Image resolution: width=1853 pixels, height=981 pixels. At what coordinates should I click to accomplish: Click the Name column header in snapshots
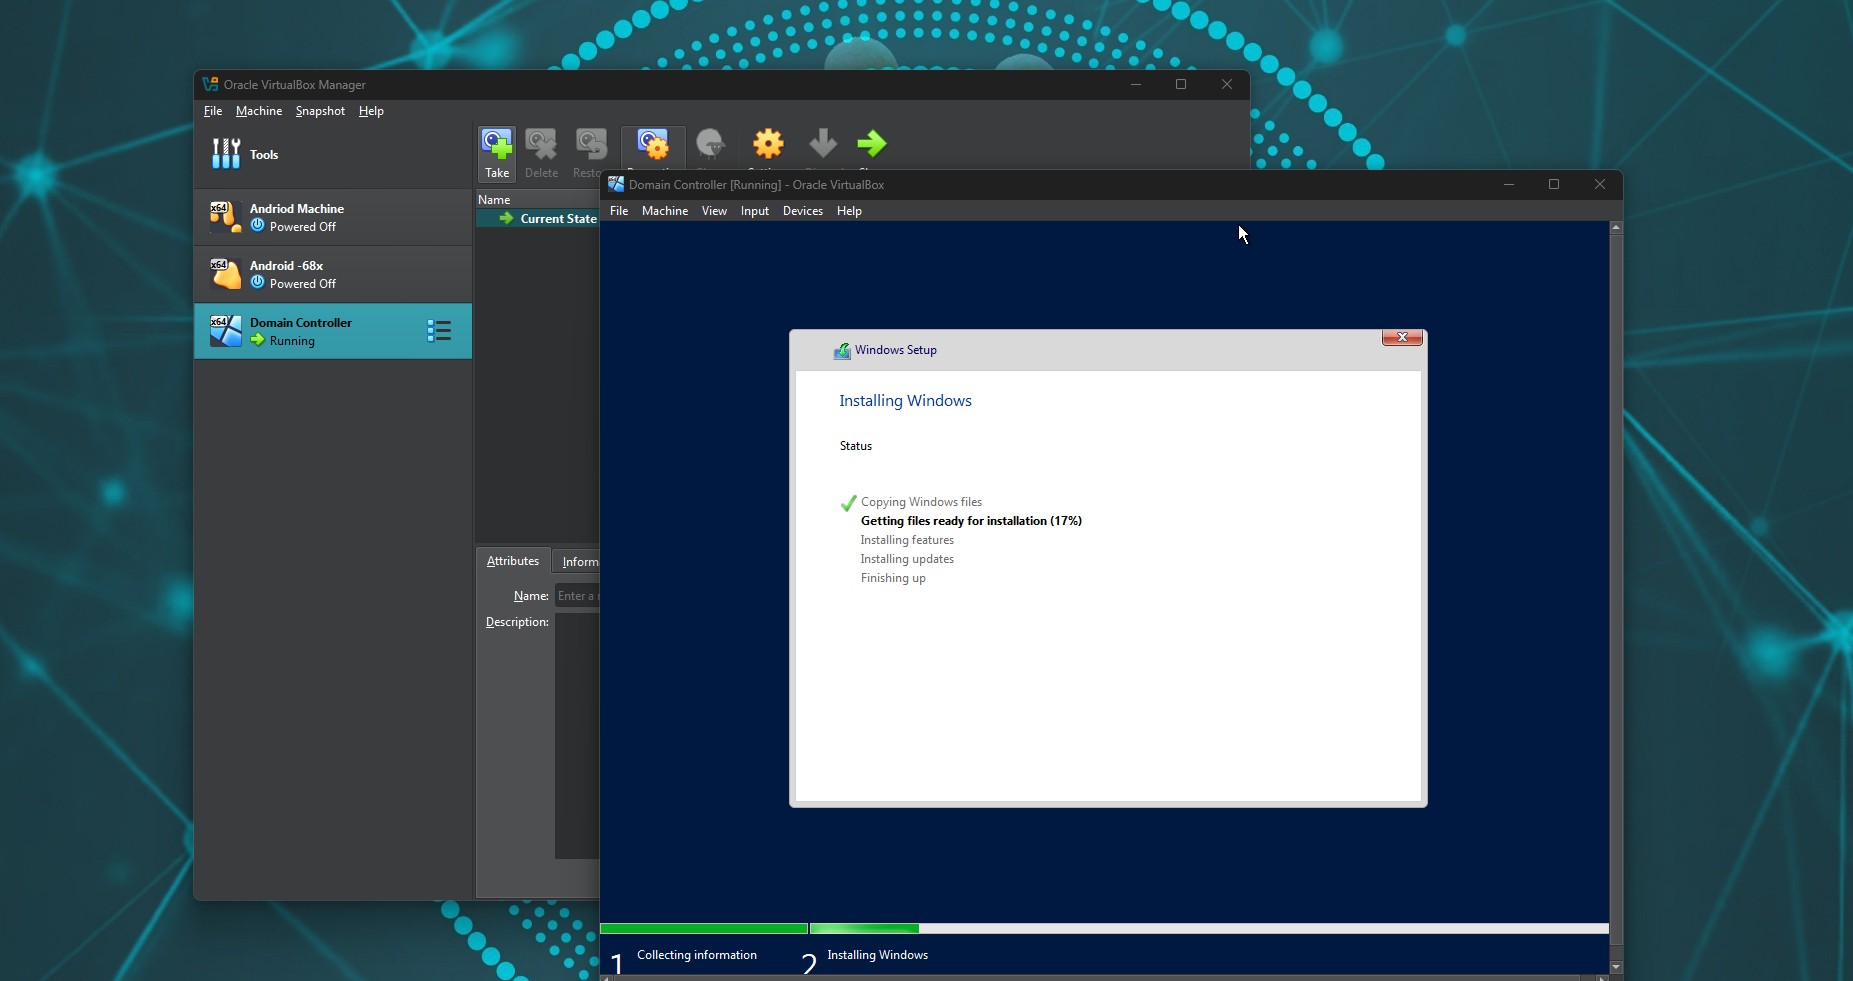pyautogui.click(x=538, y=200)
